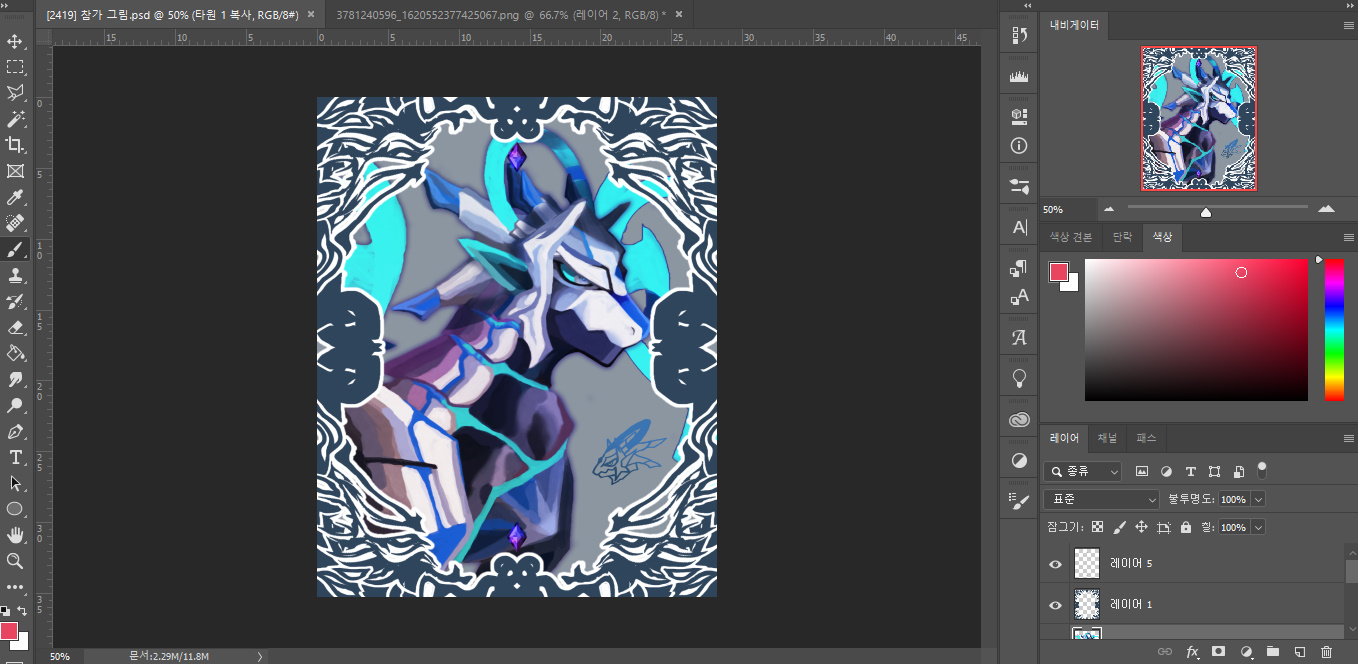This screenshot has width=1358, height=664.
Task: Open the Brush Settings panel icon
Action: click(x=1019, y=501)
